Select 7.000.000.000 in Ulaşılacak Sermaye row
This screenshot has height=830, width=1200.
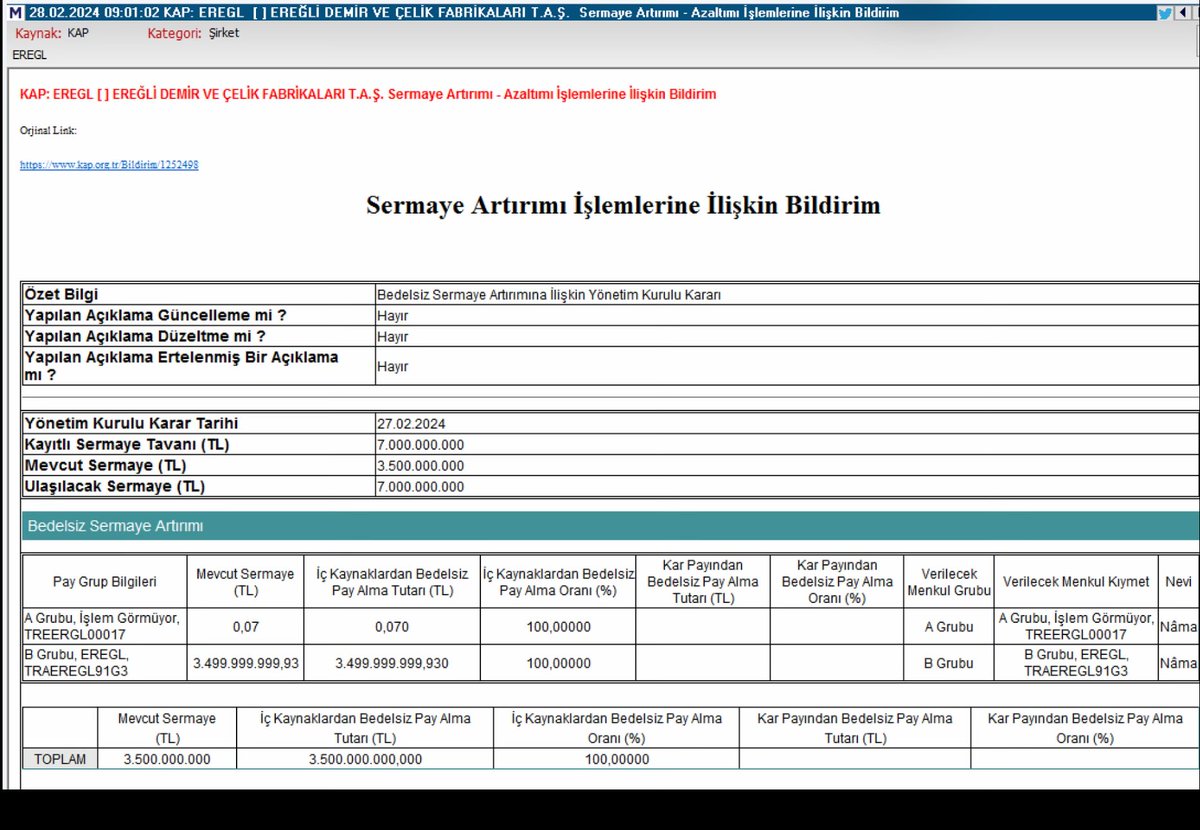[420, 487]
